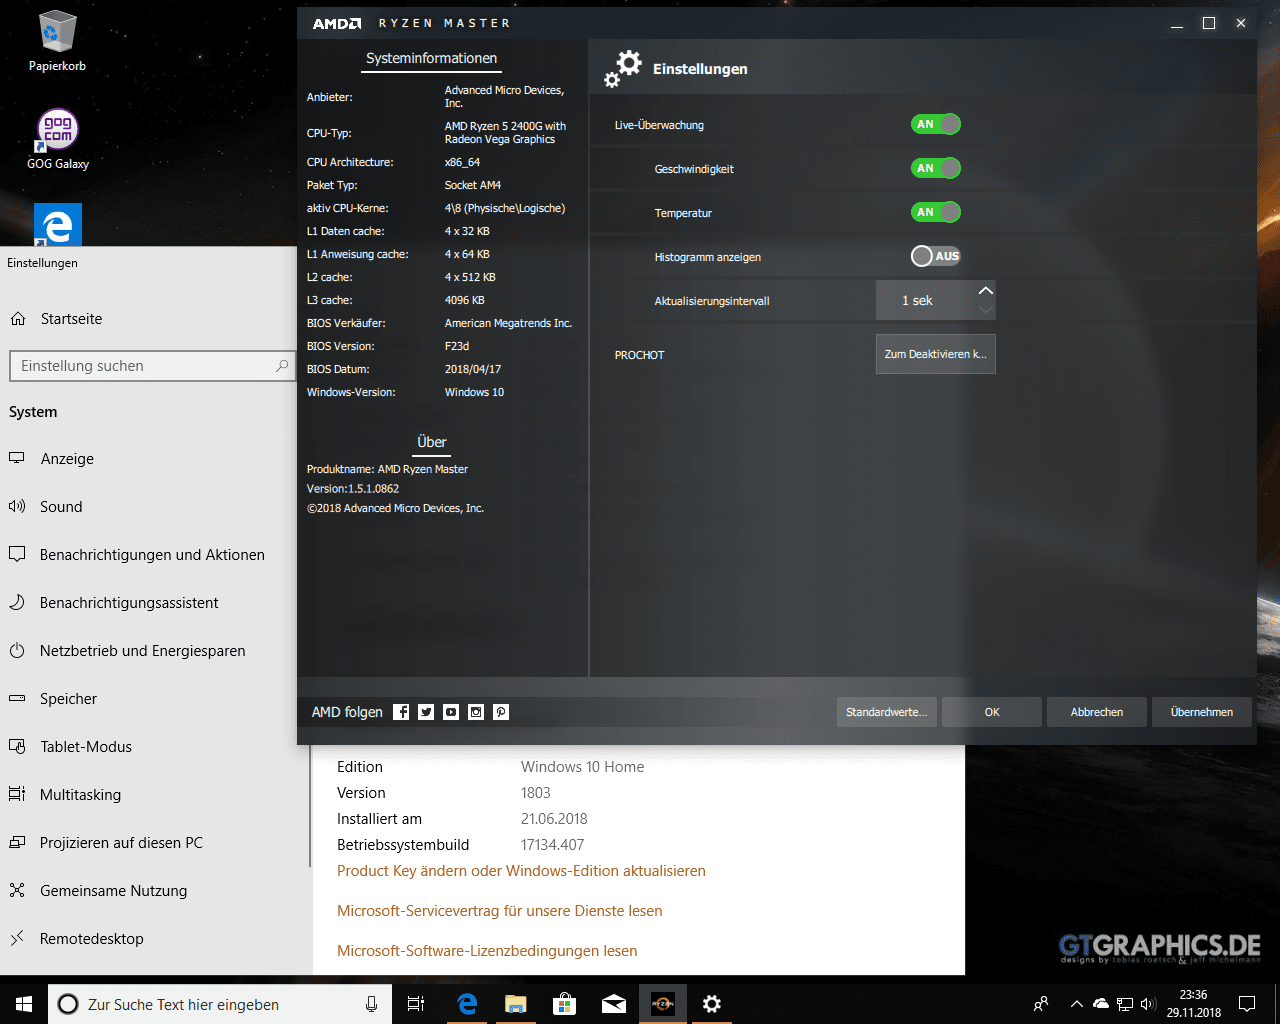Switch off the Temperatur toggle
Image resolution: width=1280 pixels, height=1024 pixels.
[936, 212]
